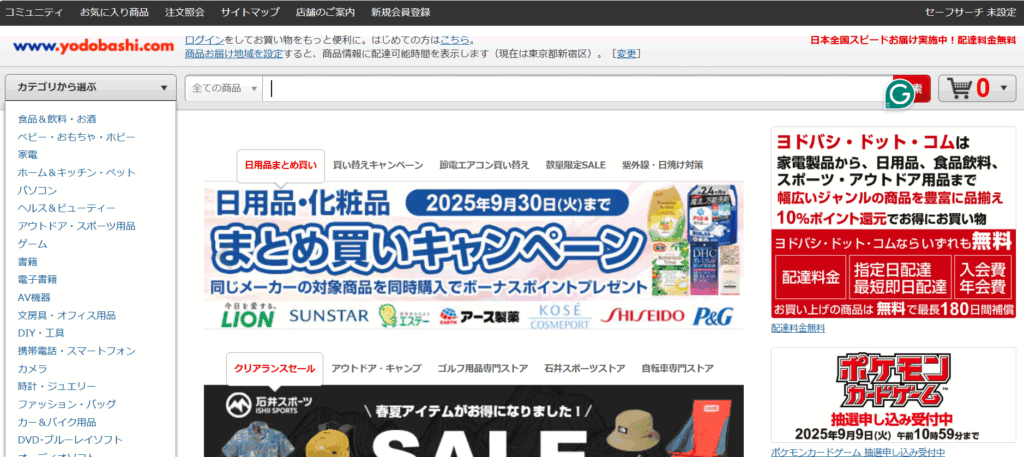Open the ポケモンカードゲーム lottery banner
This screenshot has height=457, width=1024.
click(x=893, y=395)
